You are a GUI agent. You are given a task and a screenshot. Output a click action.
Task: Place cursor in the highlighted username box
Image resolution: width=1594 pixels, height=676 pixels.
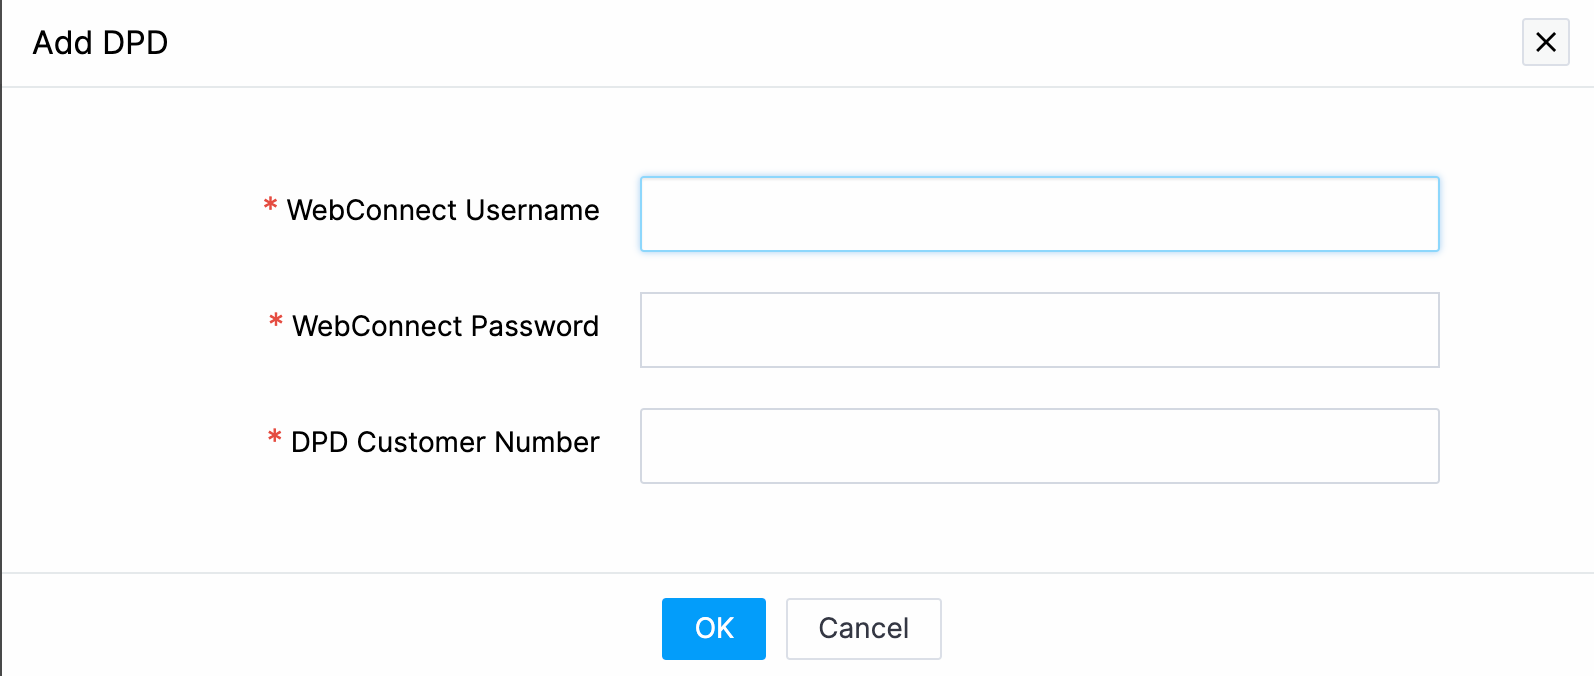coord(1039,214)
